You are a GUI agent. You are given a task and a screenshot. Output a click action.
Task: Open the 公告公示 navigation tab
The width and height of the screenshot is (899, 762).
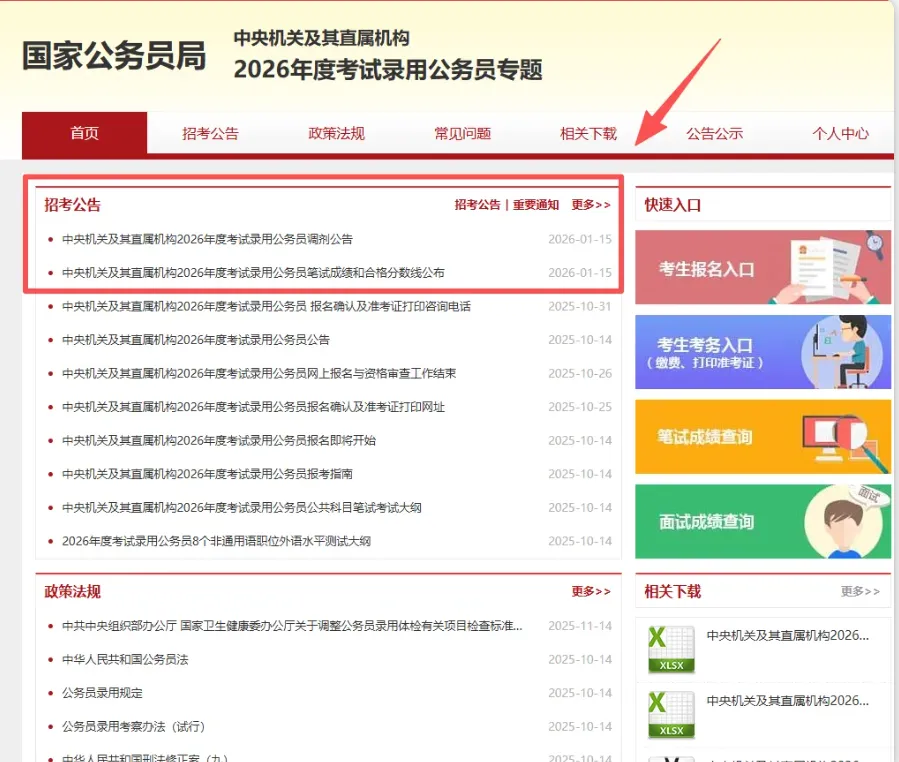(x=715, y=134)
